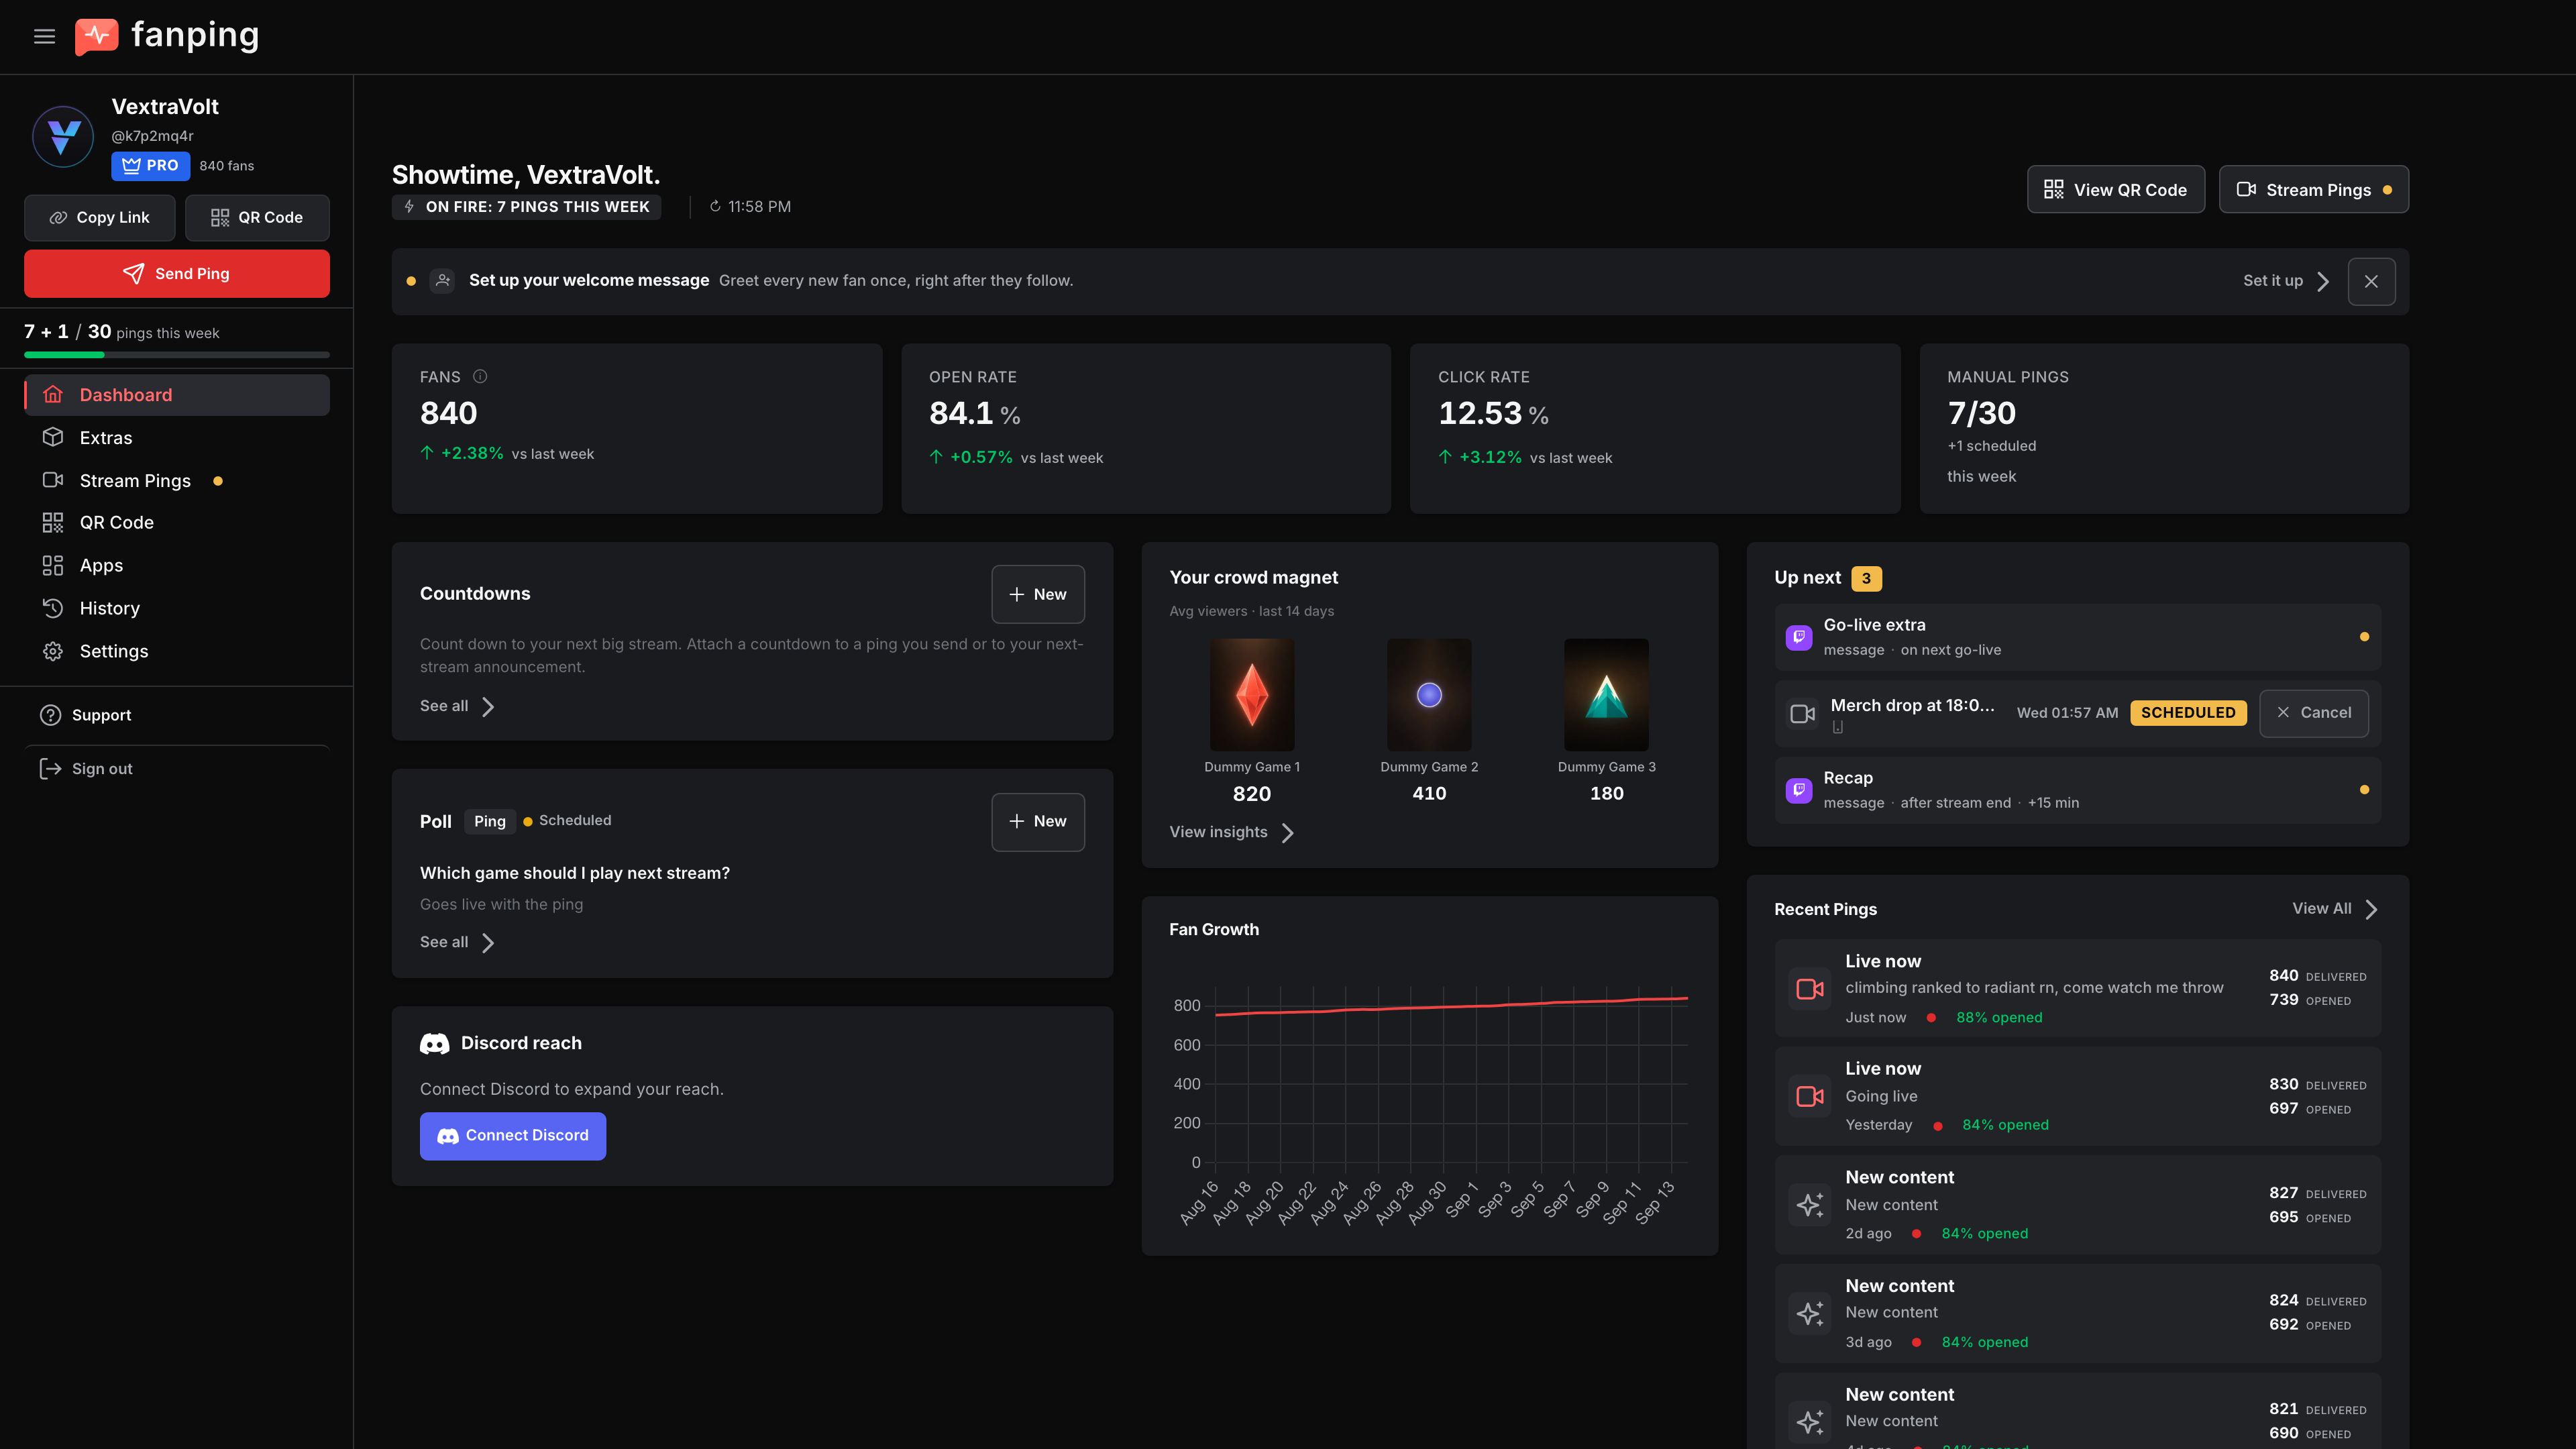Click the Copy Link button
Screen dimensions: 2576x1449
point(100,218)
